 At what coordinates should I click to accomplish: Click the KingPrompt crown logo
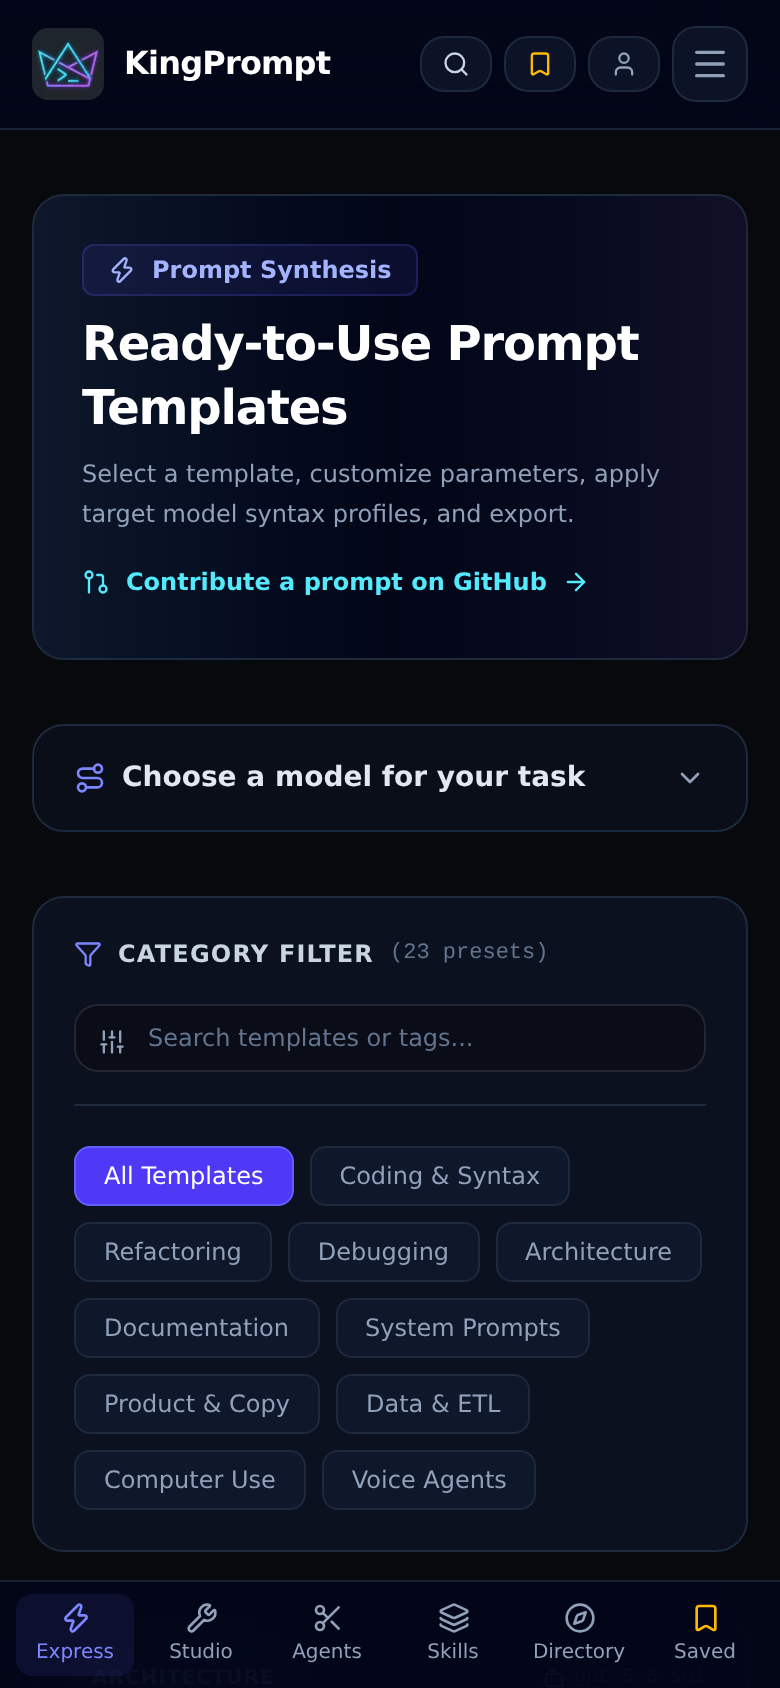68,64
